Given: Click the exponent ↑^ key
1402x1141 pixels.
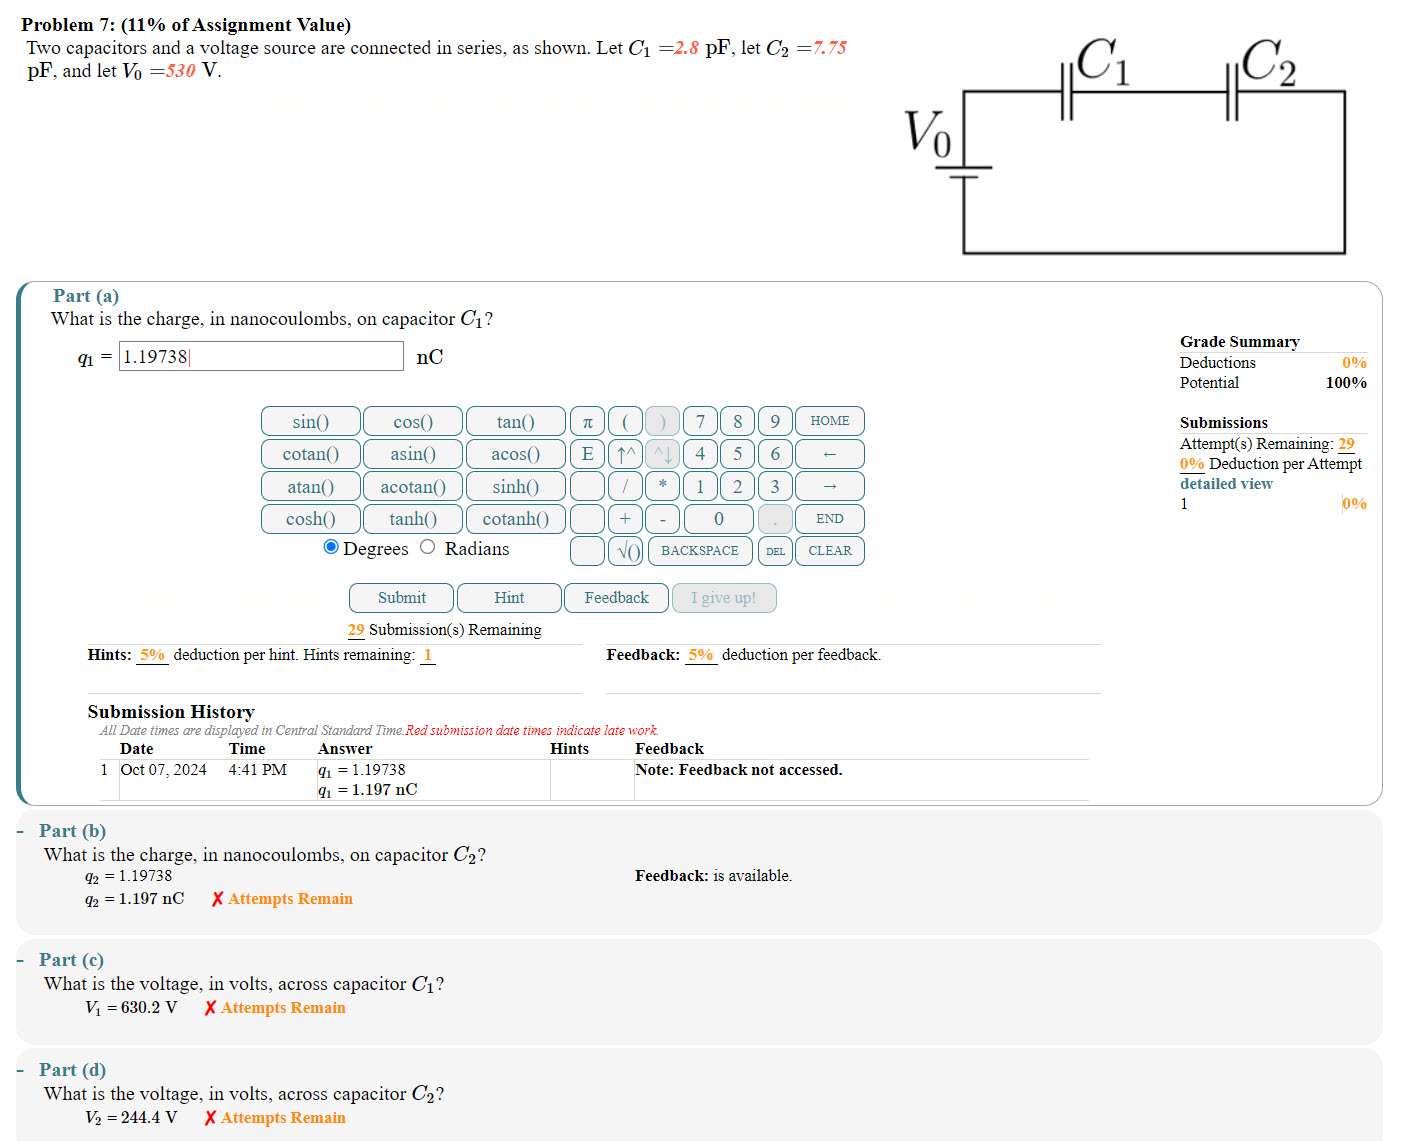Looking at the screenshot, I should tap(625, 454).
